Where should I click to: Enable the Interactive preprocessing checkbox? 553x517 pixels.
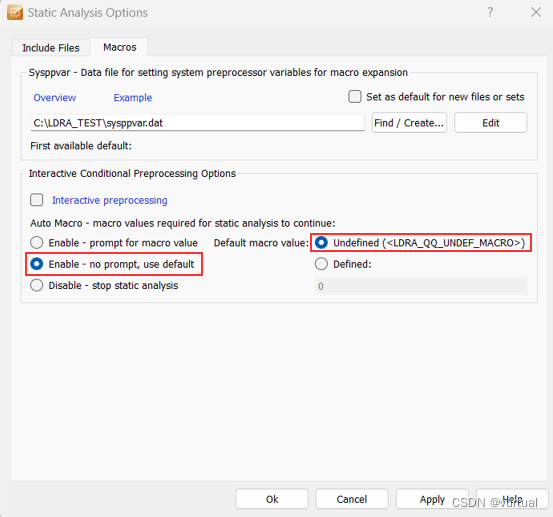click(37, 200)
